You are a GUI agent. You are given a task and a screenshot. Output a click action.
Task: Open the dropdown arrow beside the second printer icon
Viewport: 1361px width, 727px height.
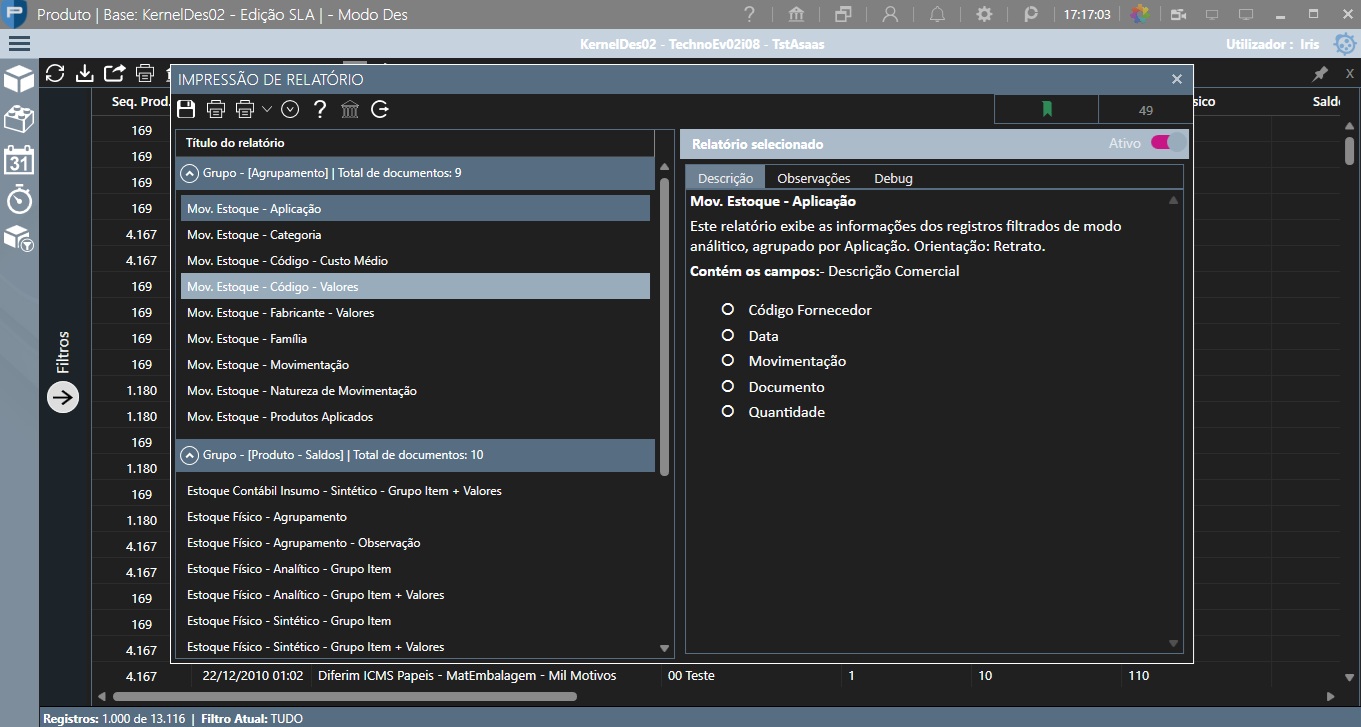(x=267, y=109)
